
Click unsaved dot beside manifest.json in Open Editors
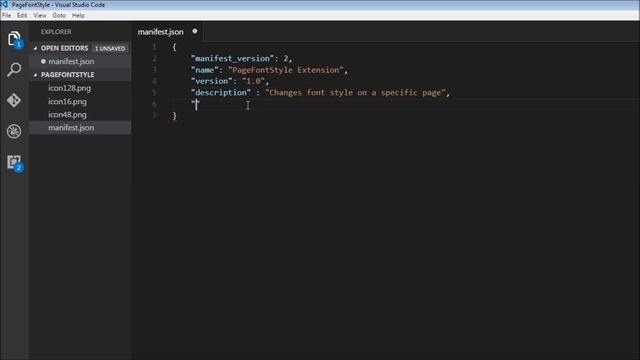pos(43,61)
